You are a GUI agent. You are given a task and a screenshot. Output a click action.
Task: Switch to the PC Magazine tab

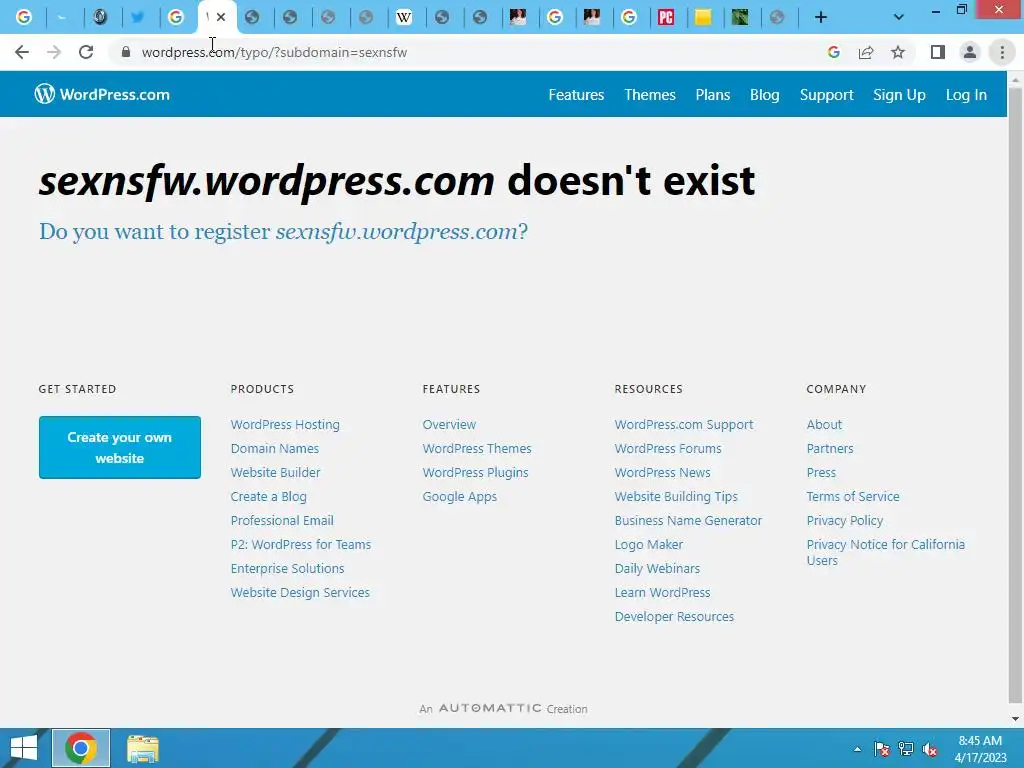pos(665,18)
